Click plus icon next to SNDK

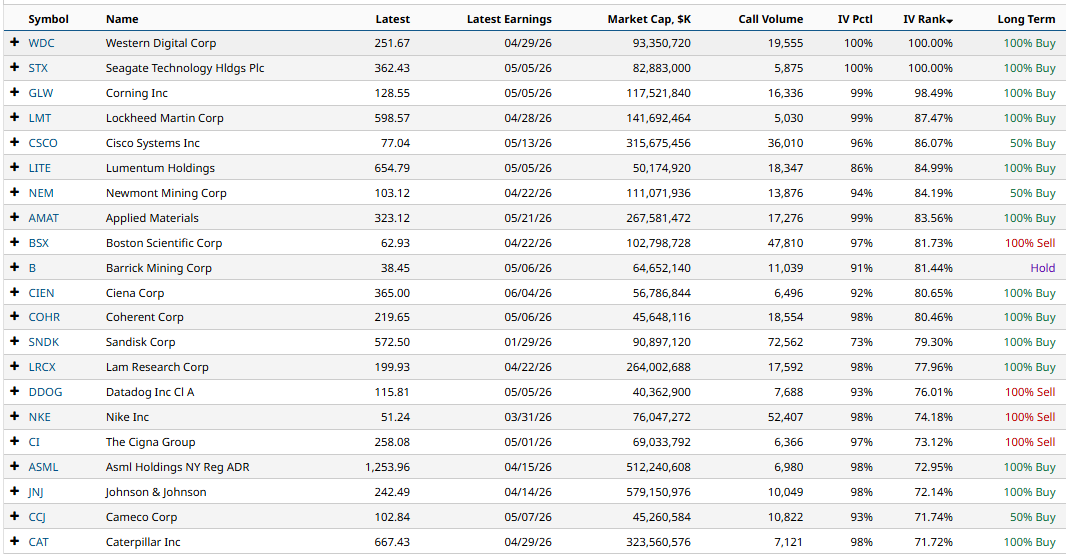(x=15, y=342)
